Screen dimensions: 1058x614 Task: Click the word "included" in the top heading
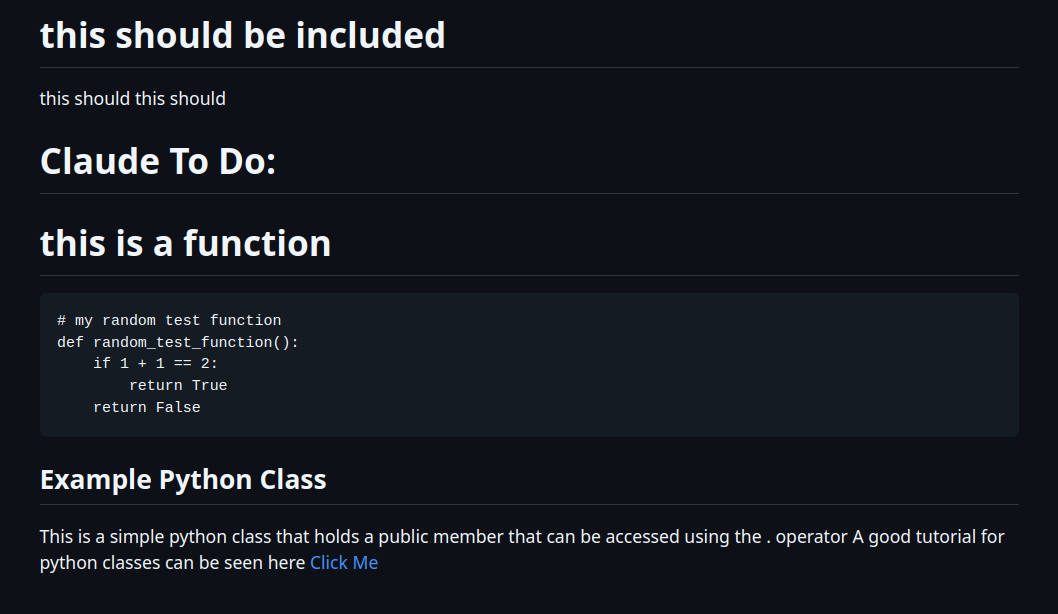[x=370, y=35]
